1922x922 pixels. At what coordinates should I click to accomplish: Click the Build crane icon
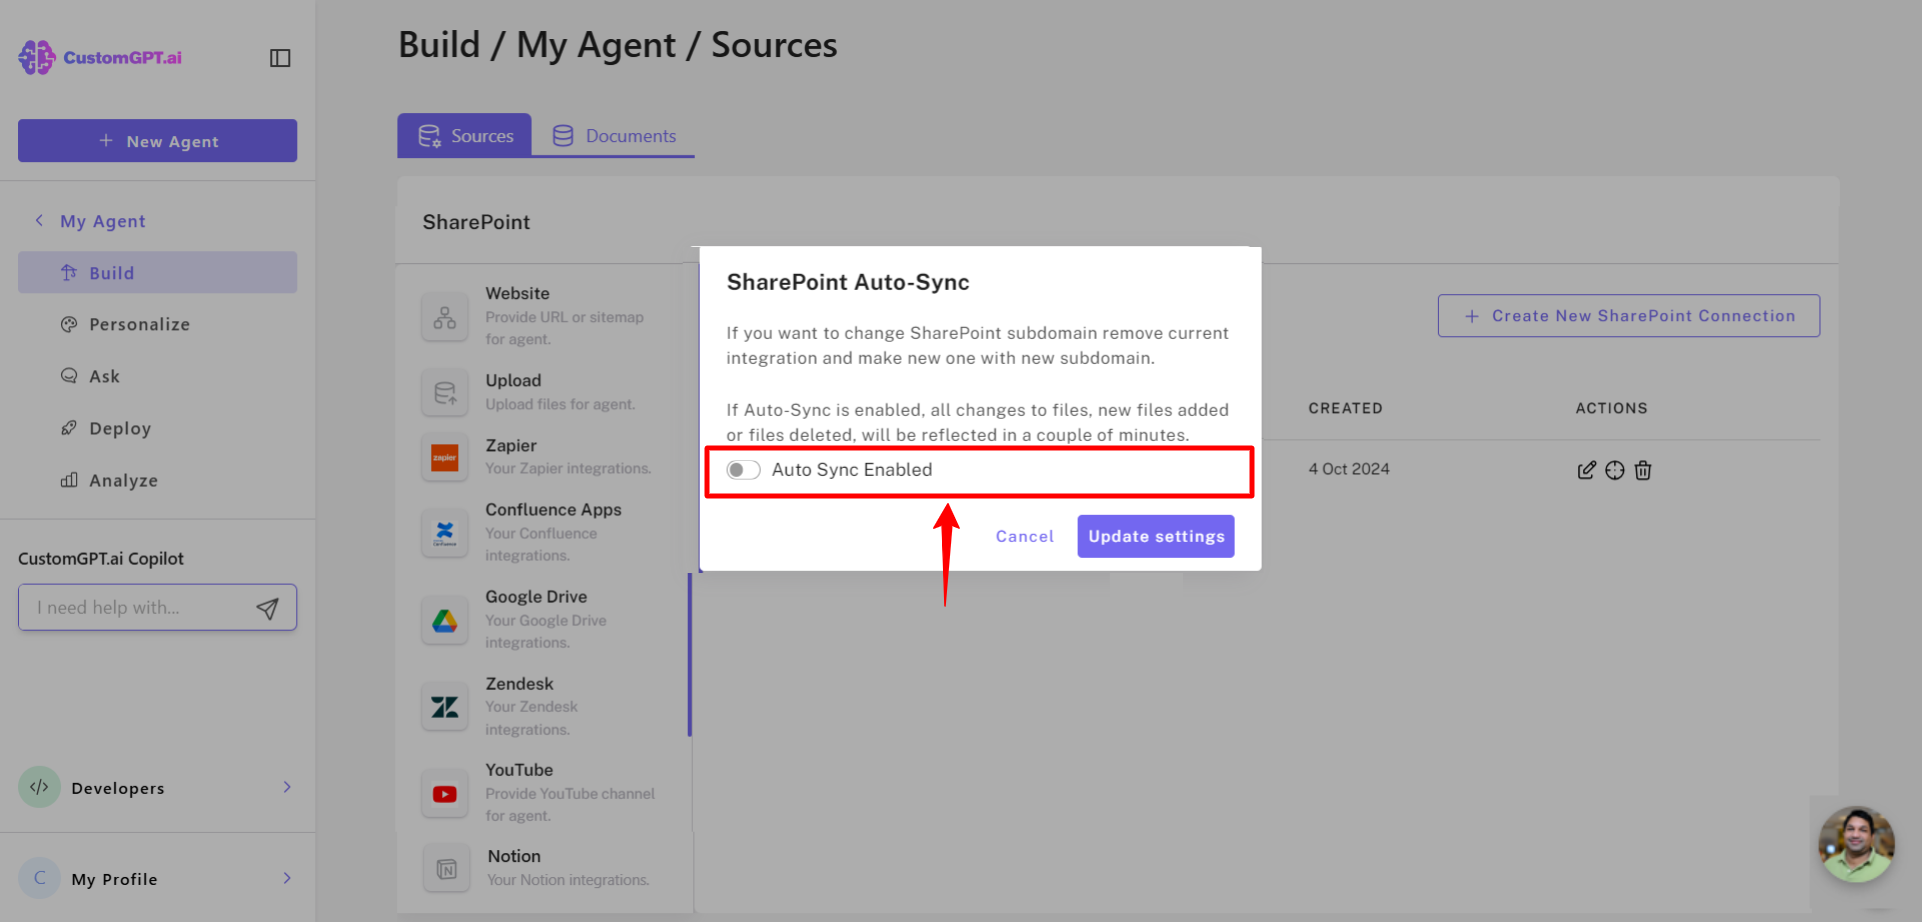pos(69,272)
